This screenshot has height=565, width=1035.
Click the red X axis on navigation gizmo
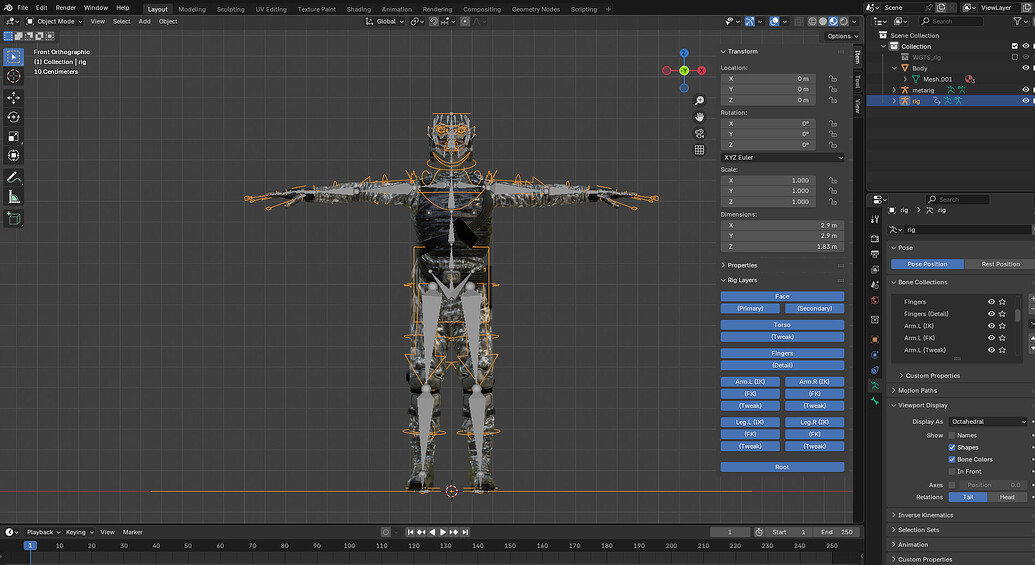[x=701, y=71]
